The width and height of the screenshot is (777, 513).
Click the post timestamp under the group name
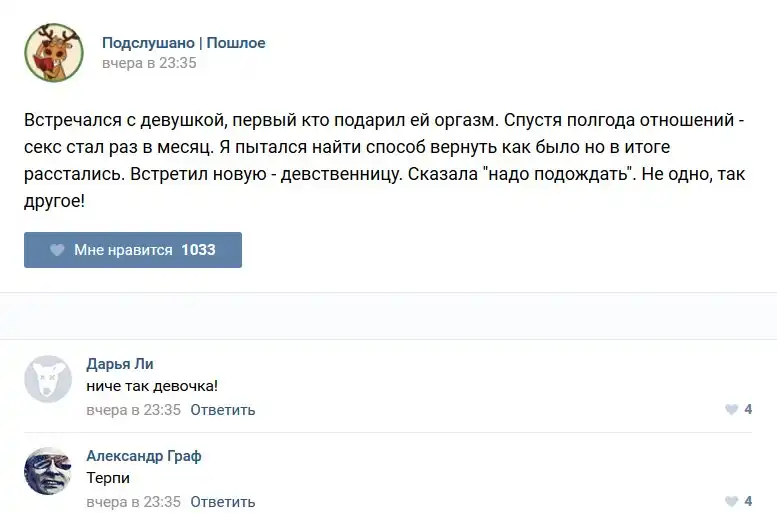[149, 63]
